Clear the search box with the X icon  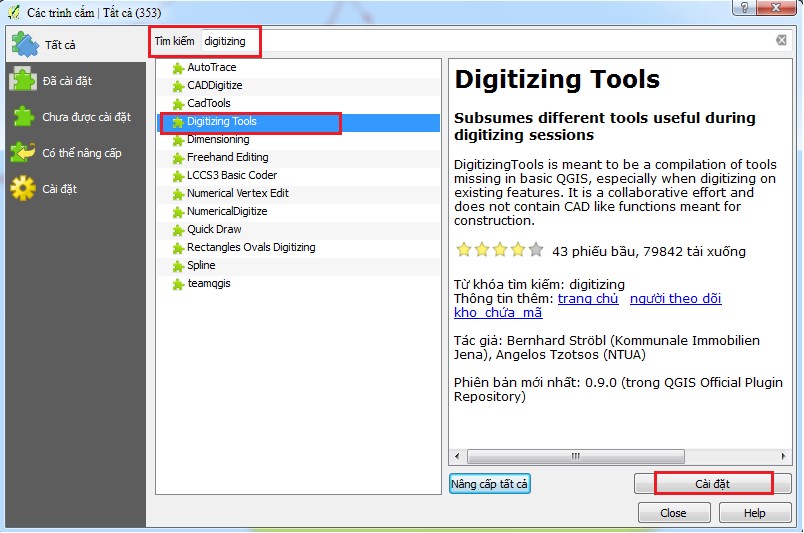pyautogui.click(x=781, y=40)
